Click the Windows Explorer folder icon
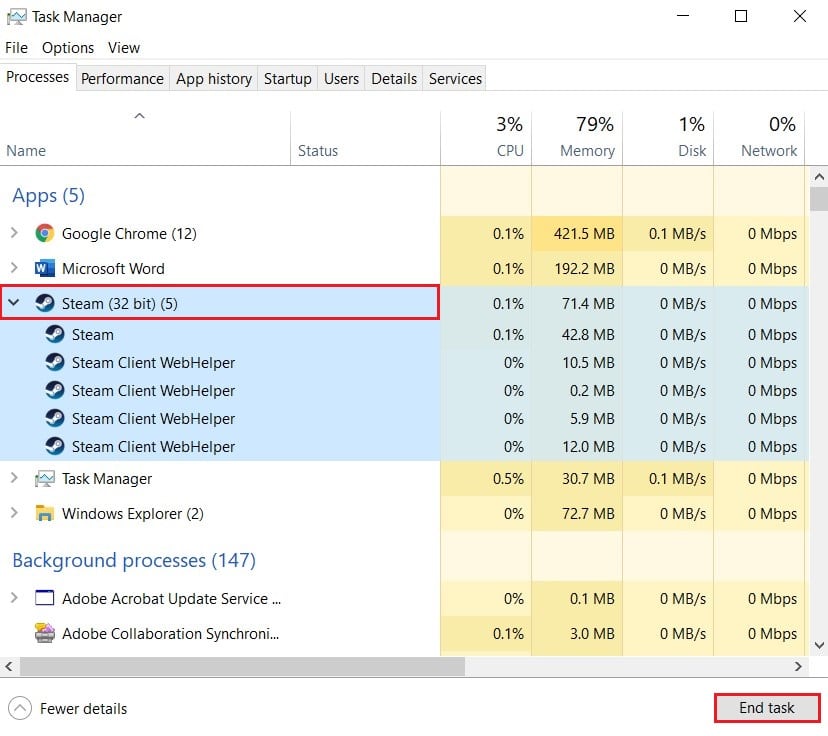This screenshot has width=828, height=736. (x=44, y=514)
